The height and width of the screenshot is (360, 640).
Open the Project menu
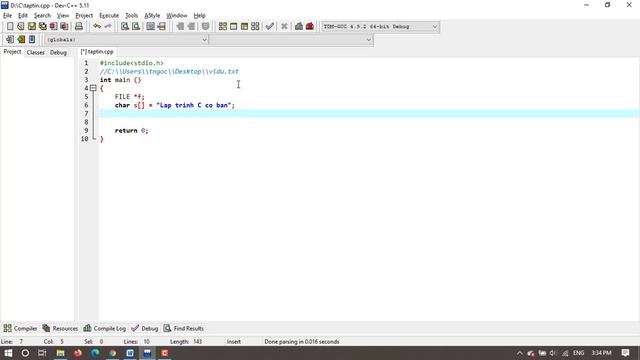[x=84, y=16]
